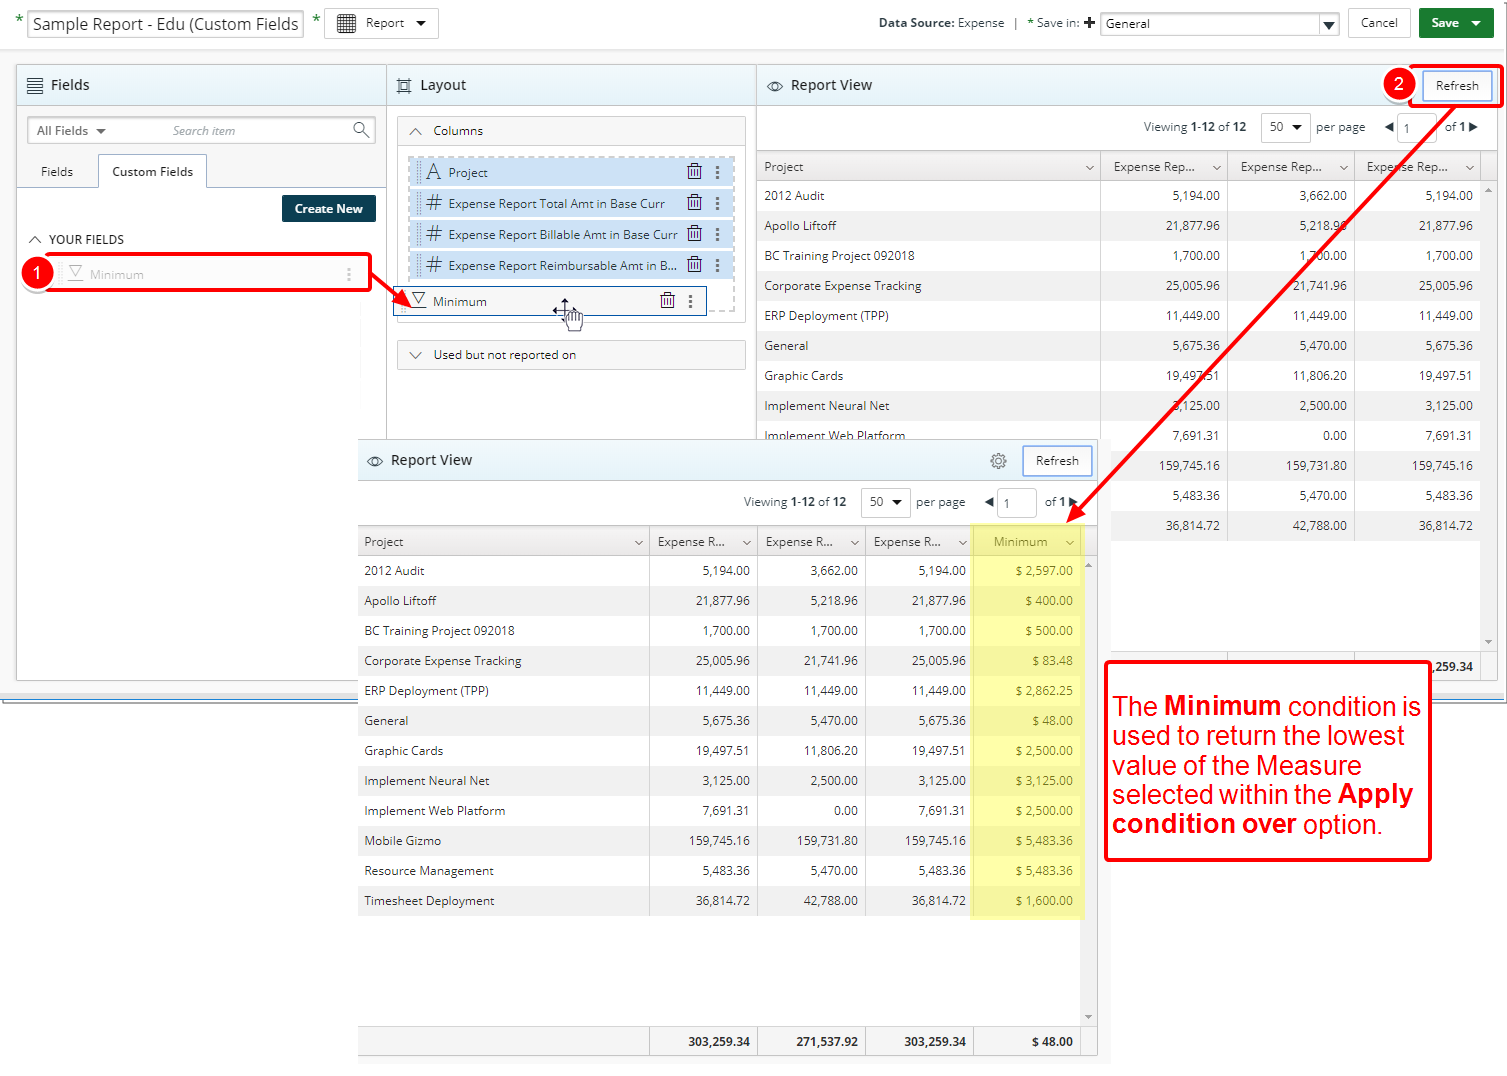
Task: Collapse the Columns section
Action: pyautogui.click(x=415, y=131)
